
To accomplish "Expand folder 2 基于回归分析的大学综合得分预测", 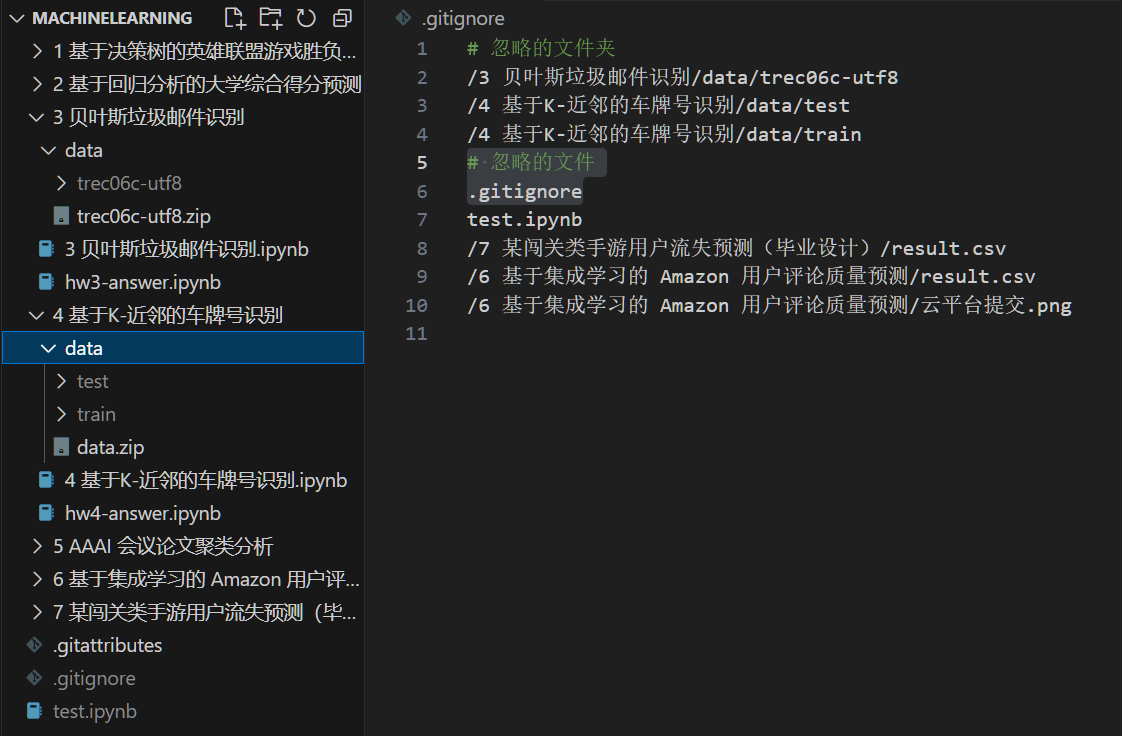I will tap(37, 84).
